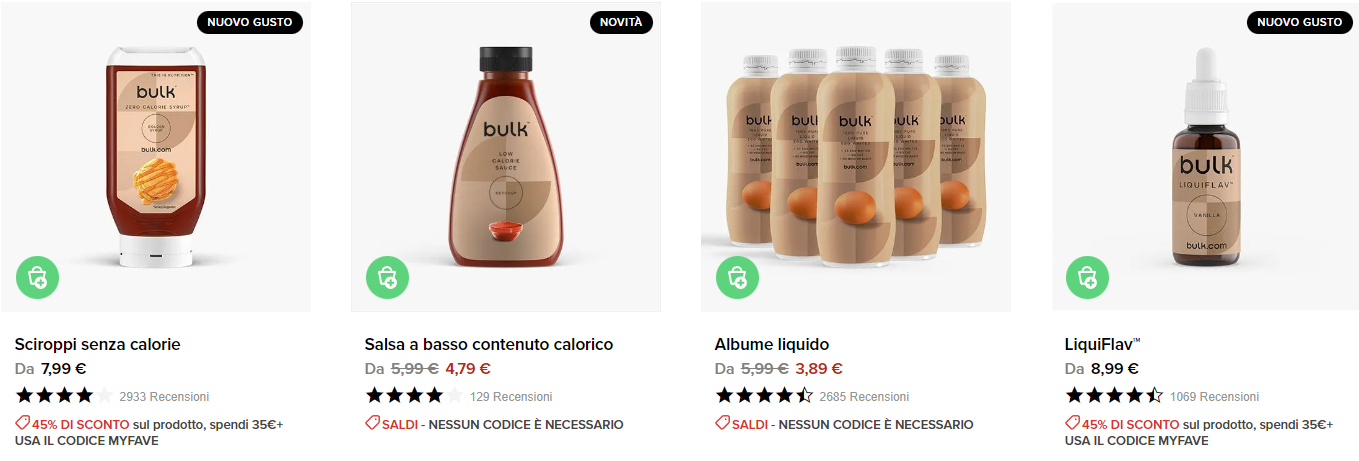Click SALDI tag icon under Salsa product
The image size is (1359, 461).
[372, 423]
